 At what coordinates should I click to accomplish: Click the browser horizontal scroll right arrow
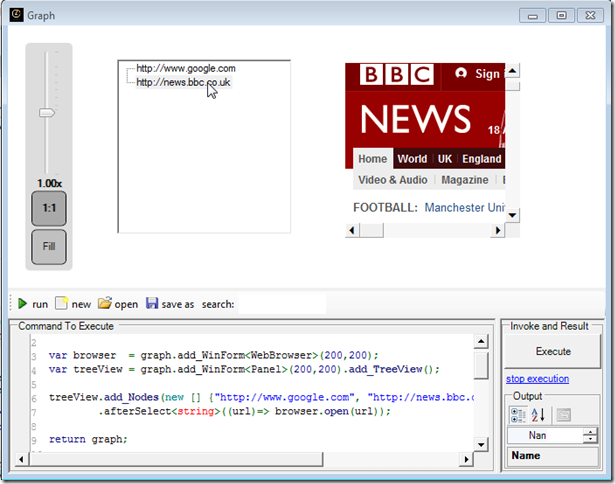click(498, 230)
